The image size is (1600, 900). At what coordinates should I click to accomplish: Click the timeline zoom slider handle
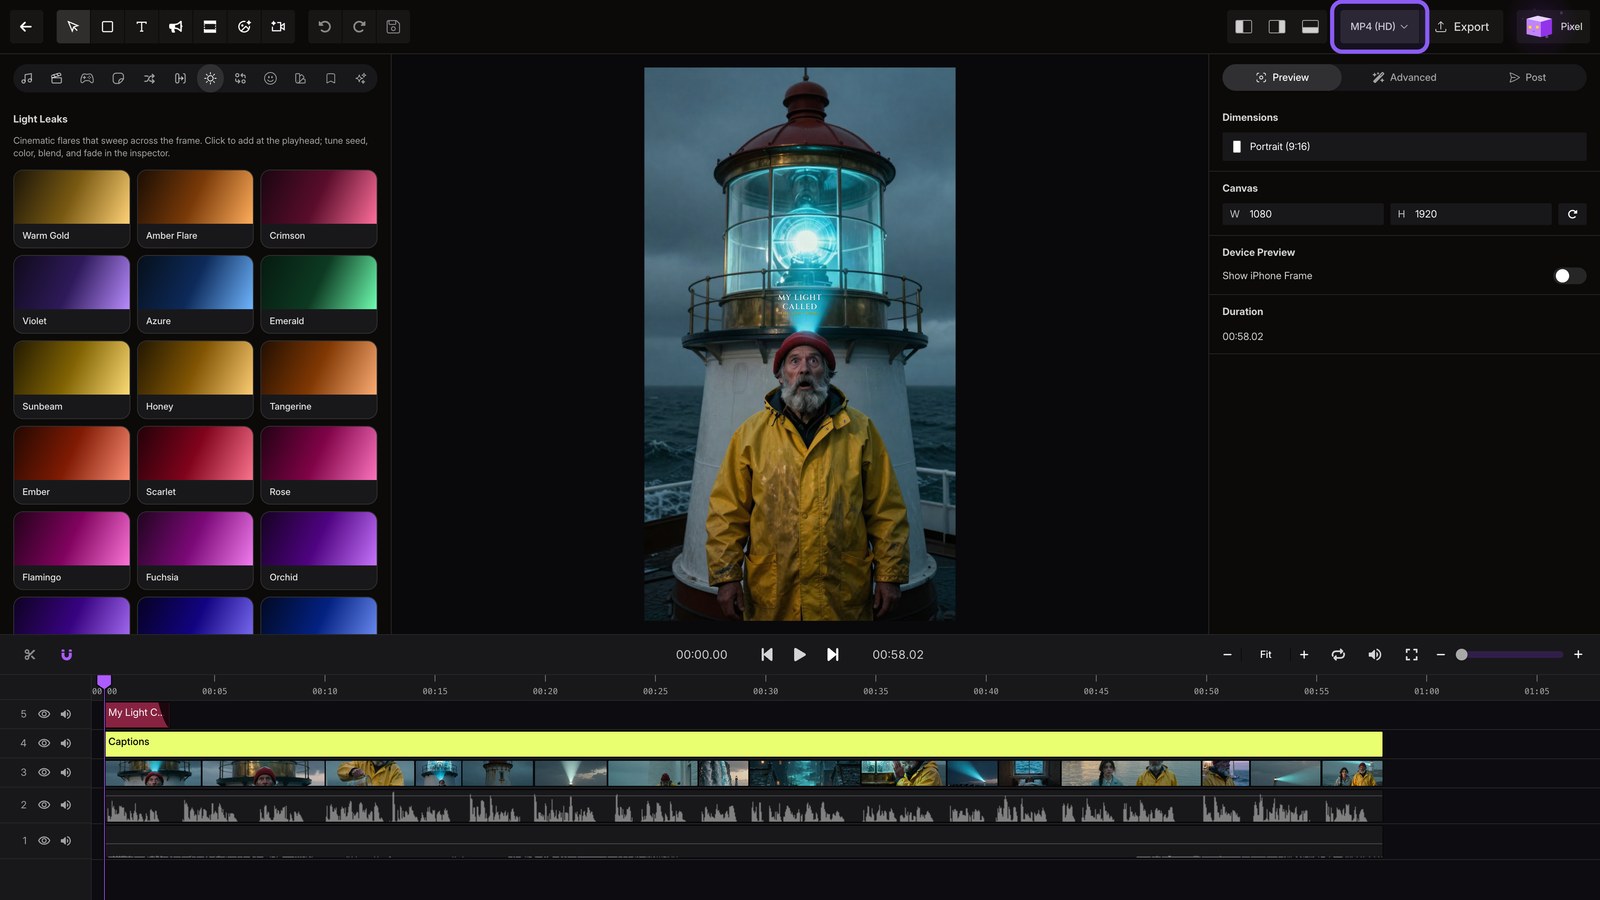point(1461,655)
